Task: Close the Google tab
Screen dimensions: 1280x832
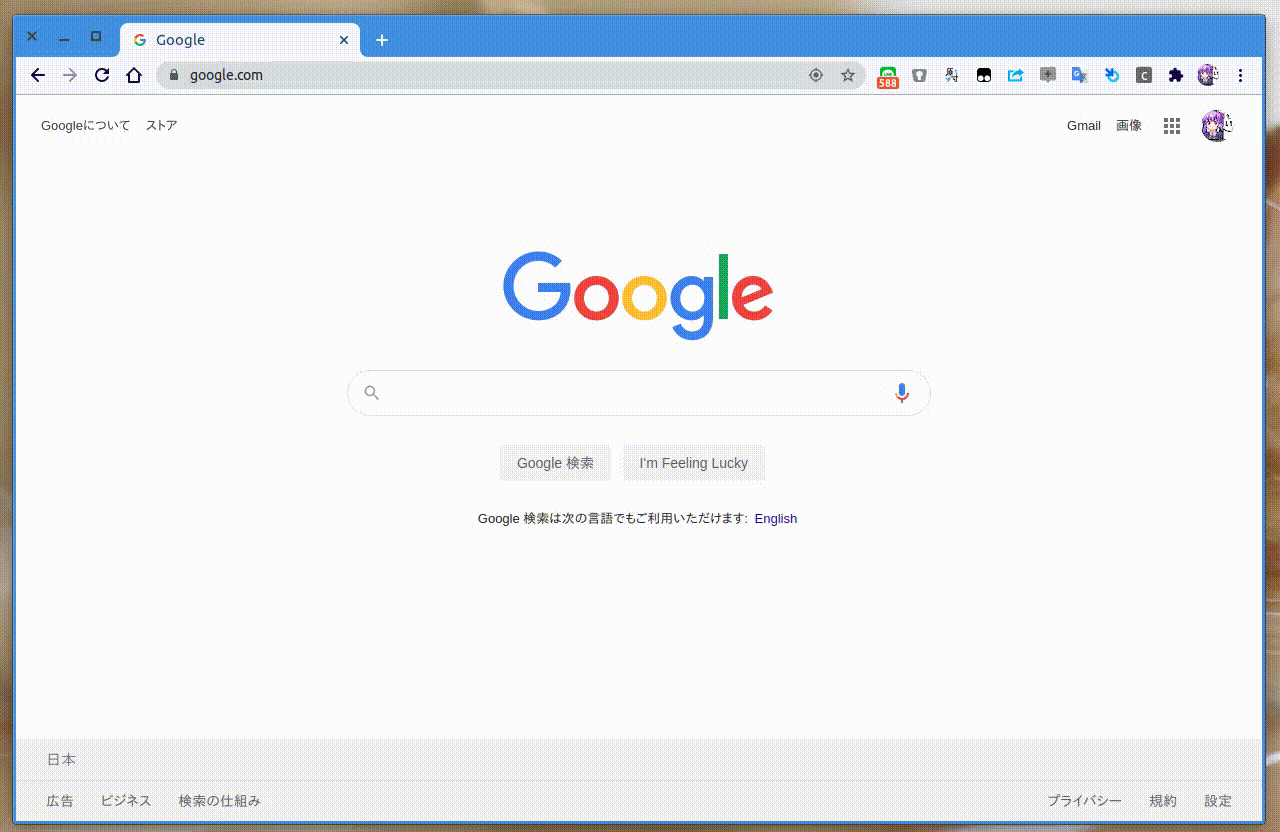Action: click(344, 40)
